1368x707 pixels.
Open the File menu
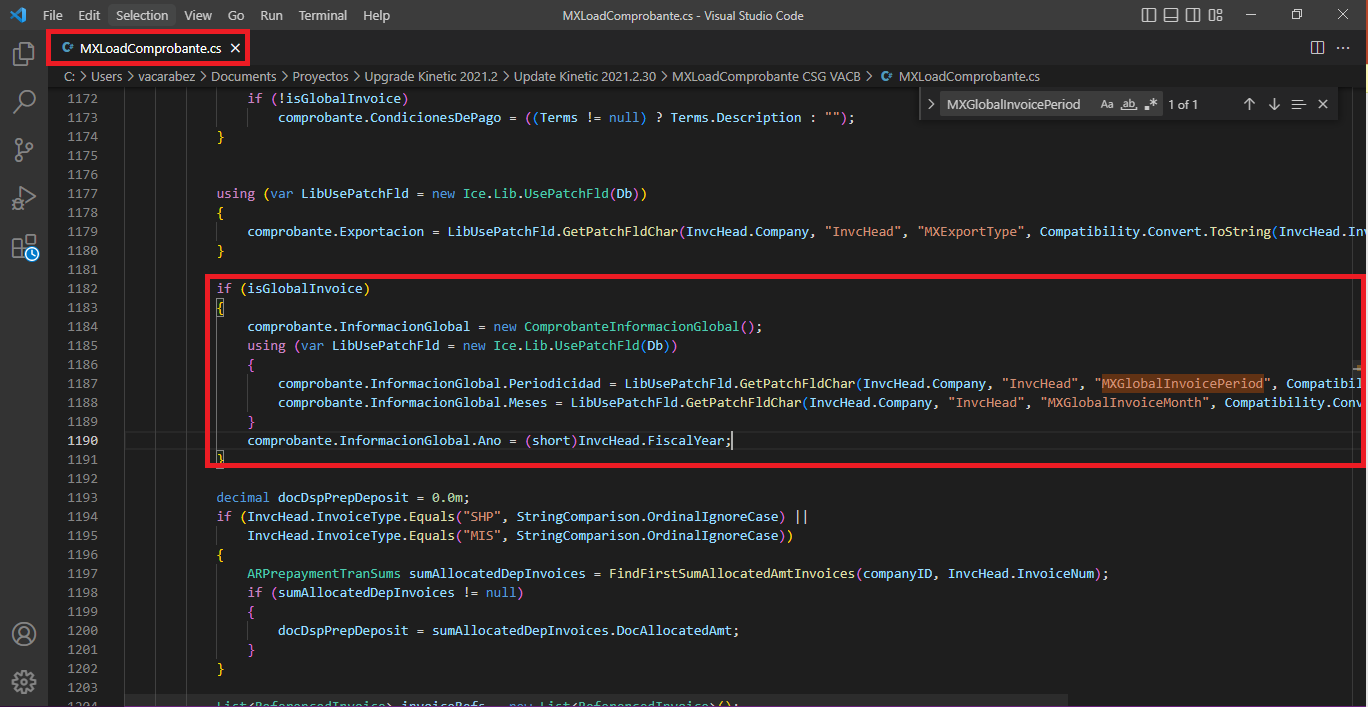52,15
